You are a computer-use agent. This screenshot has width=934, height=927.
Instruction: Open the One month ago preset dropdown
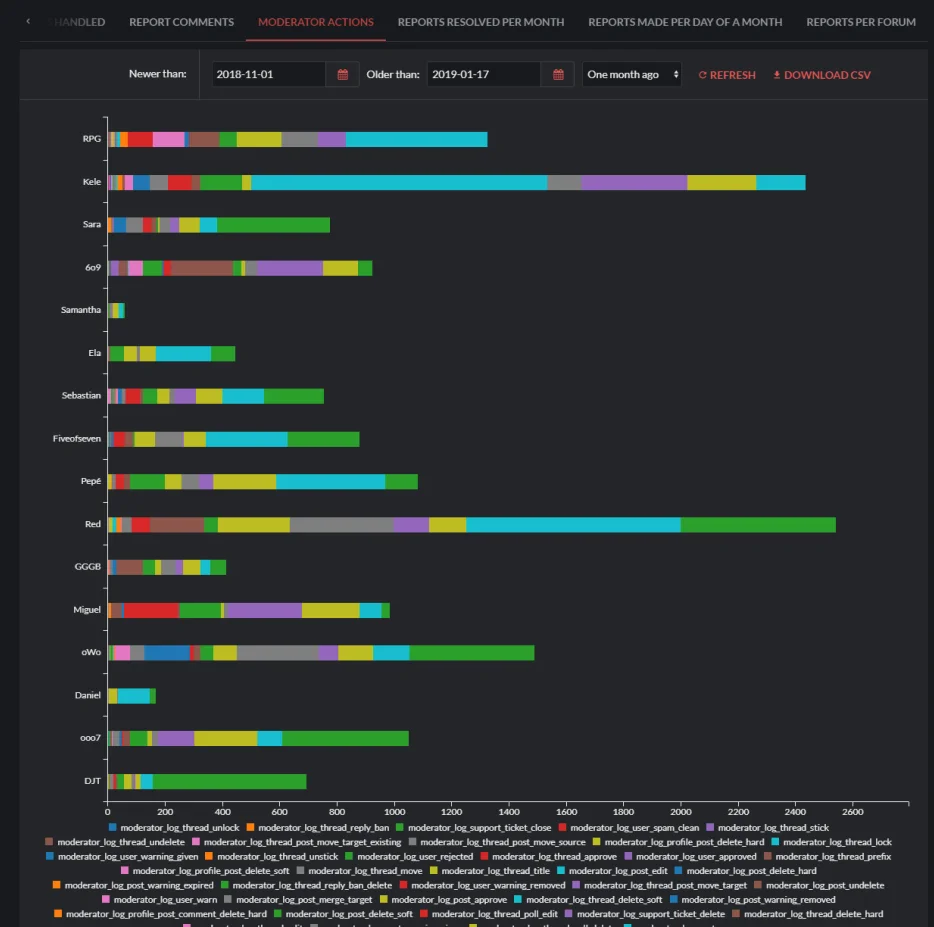pyautogui.click(x=632, y=75)
